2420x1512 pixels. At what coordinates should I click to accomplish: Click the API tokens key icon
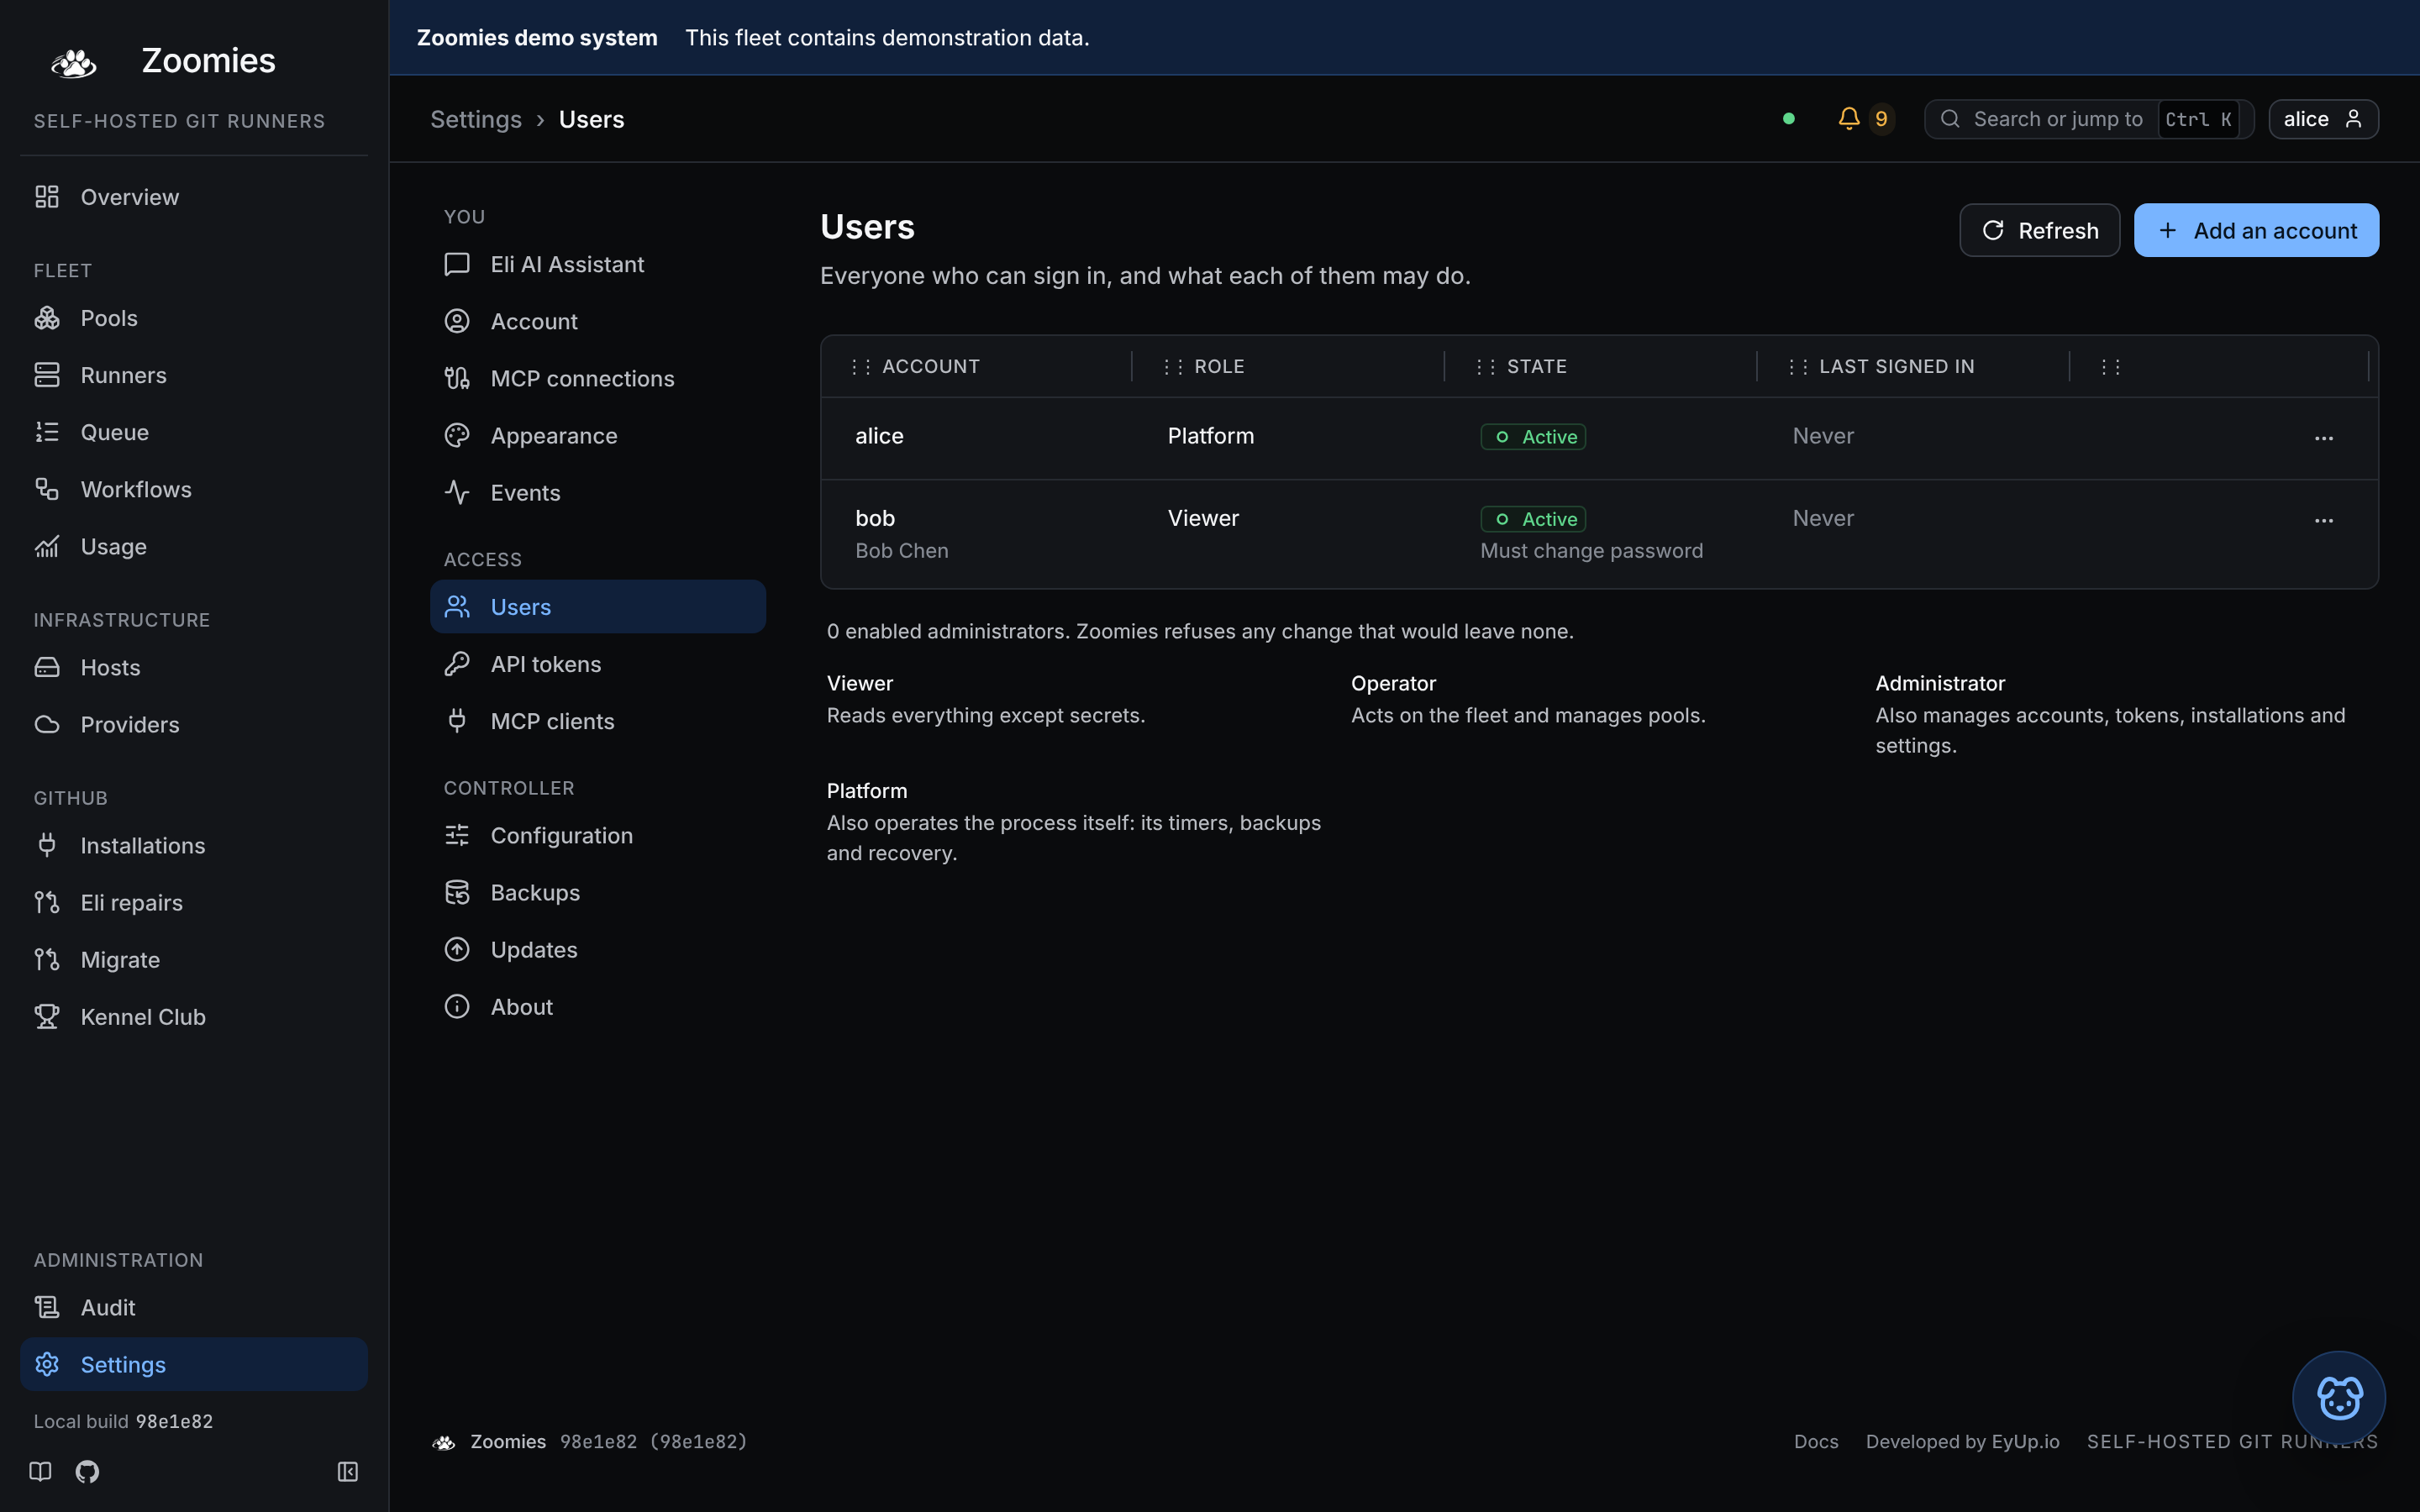click(457, 664)
